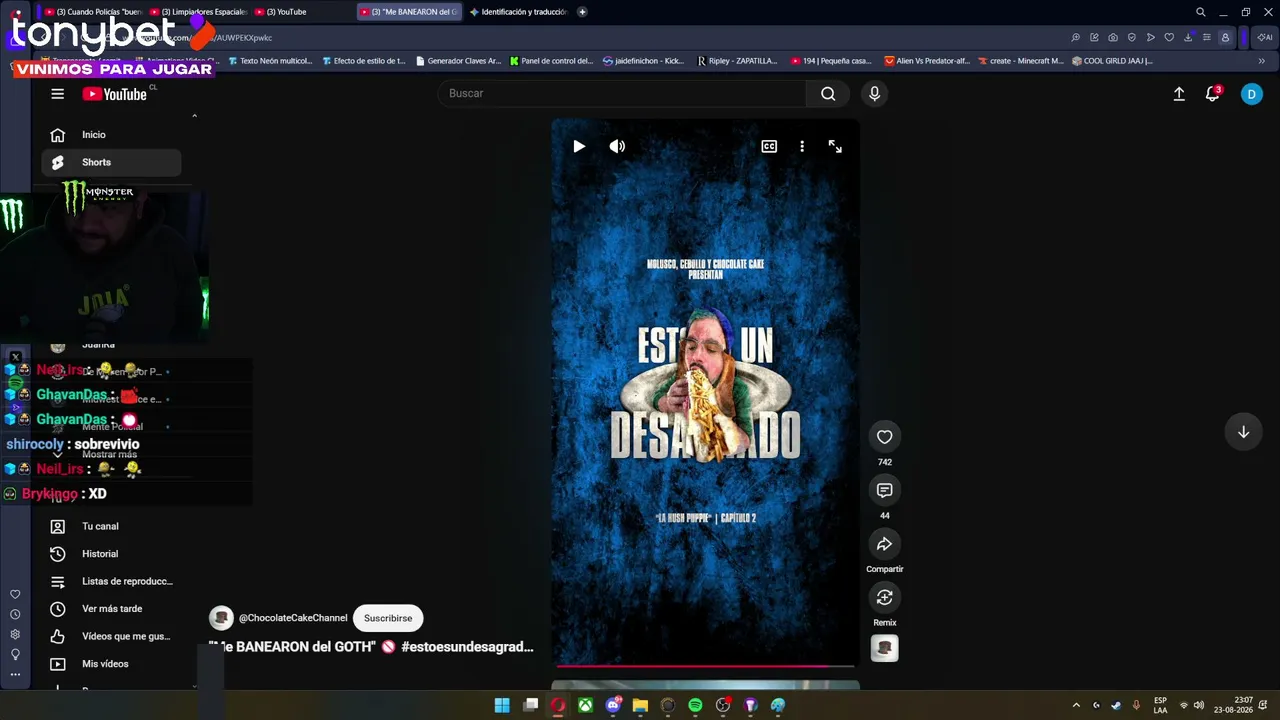Open the YouTube hamburger guide menu
1280x720 pixels.
coord(57,94)
